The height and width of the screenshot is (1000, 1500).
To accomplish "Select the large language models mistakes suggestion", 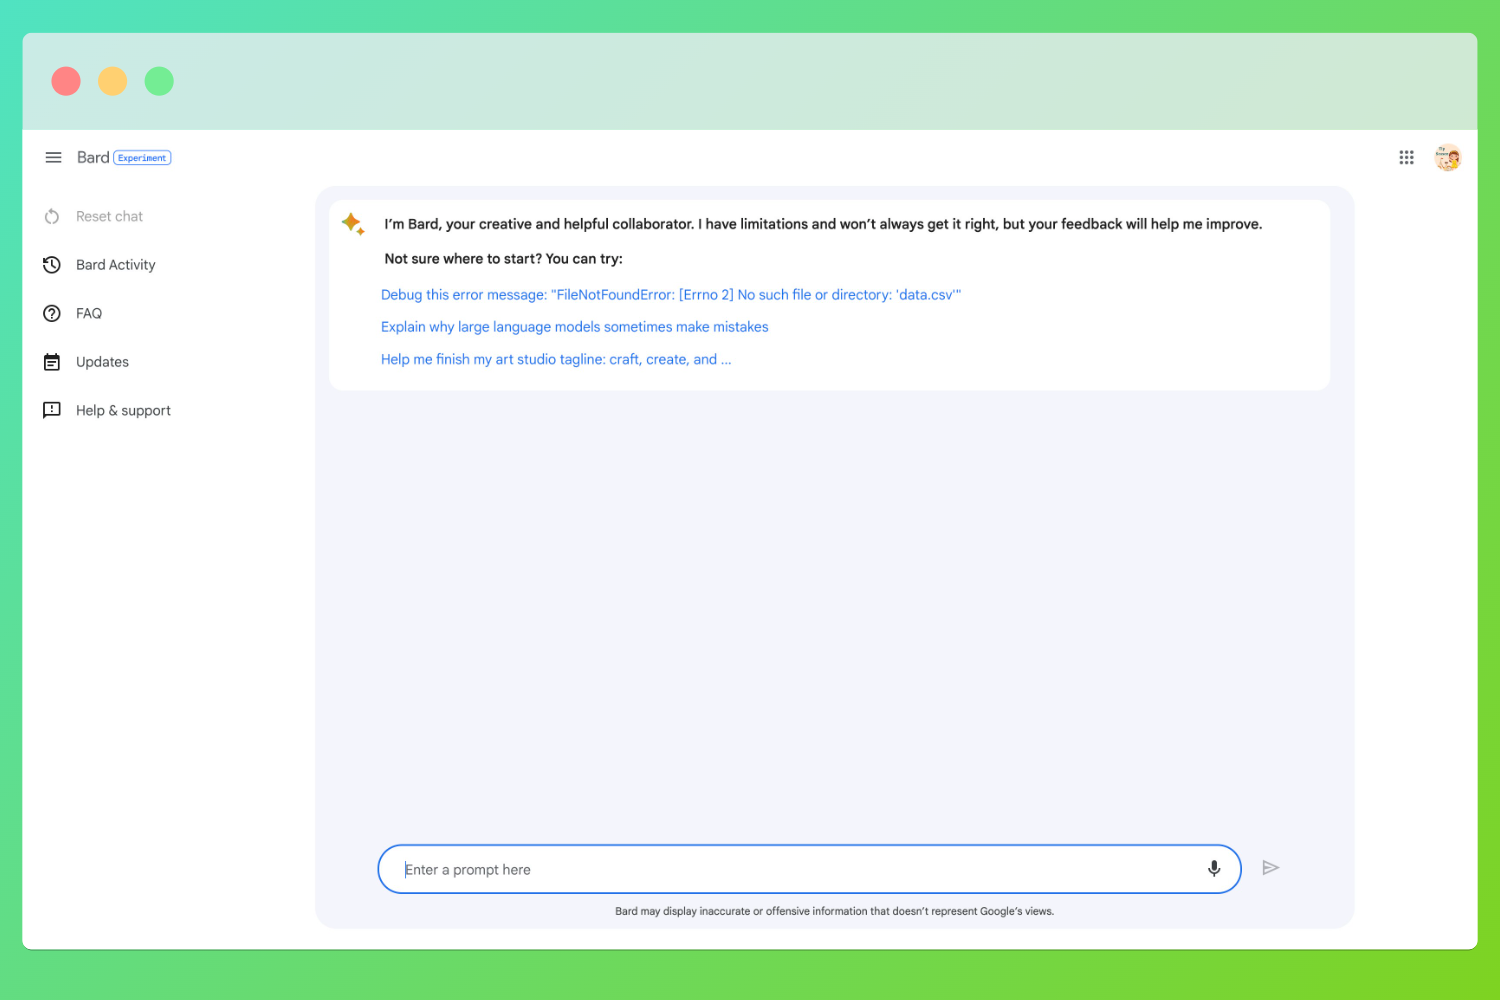I will pyautogui.click(x=574, y=327).
